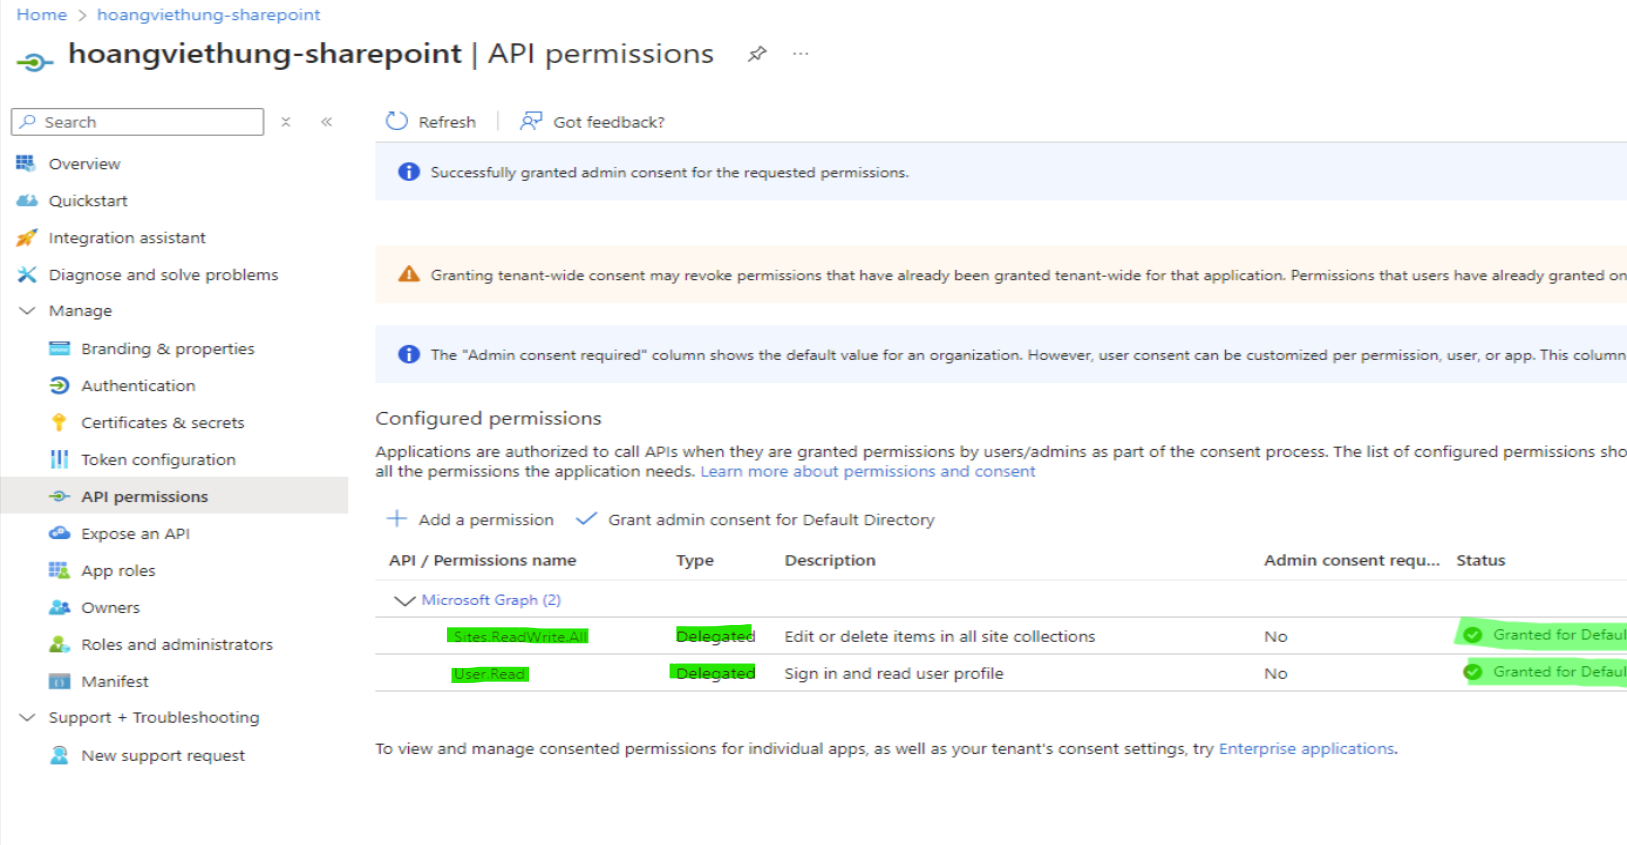The image size is (1627, 845).
Task: Open the more options ellipsis in header
Action: (800, 54)
